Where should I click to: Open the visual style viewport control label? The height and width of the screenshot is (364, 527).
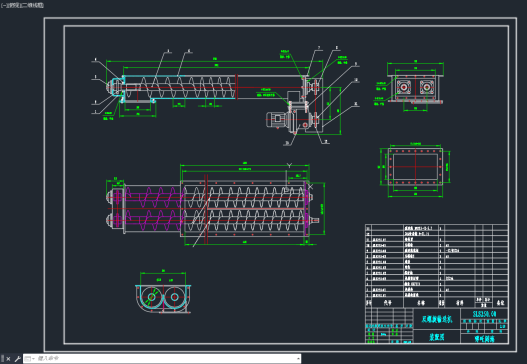coord(34,5)
